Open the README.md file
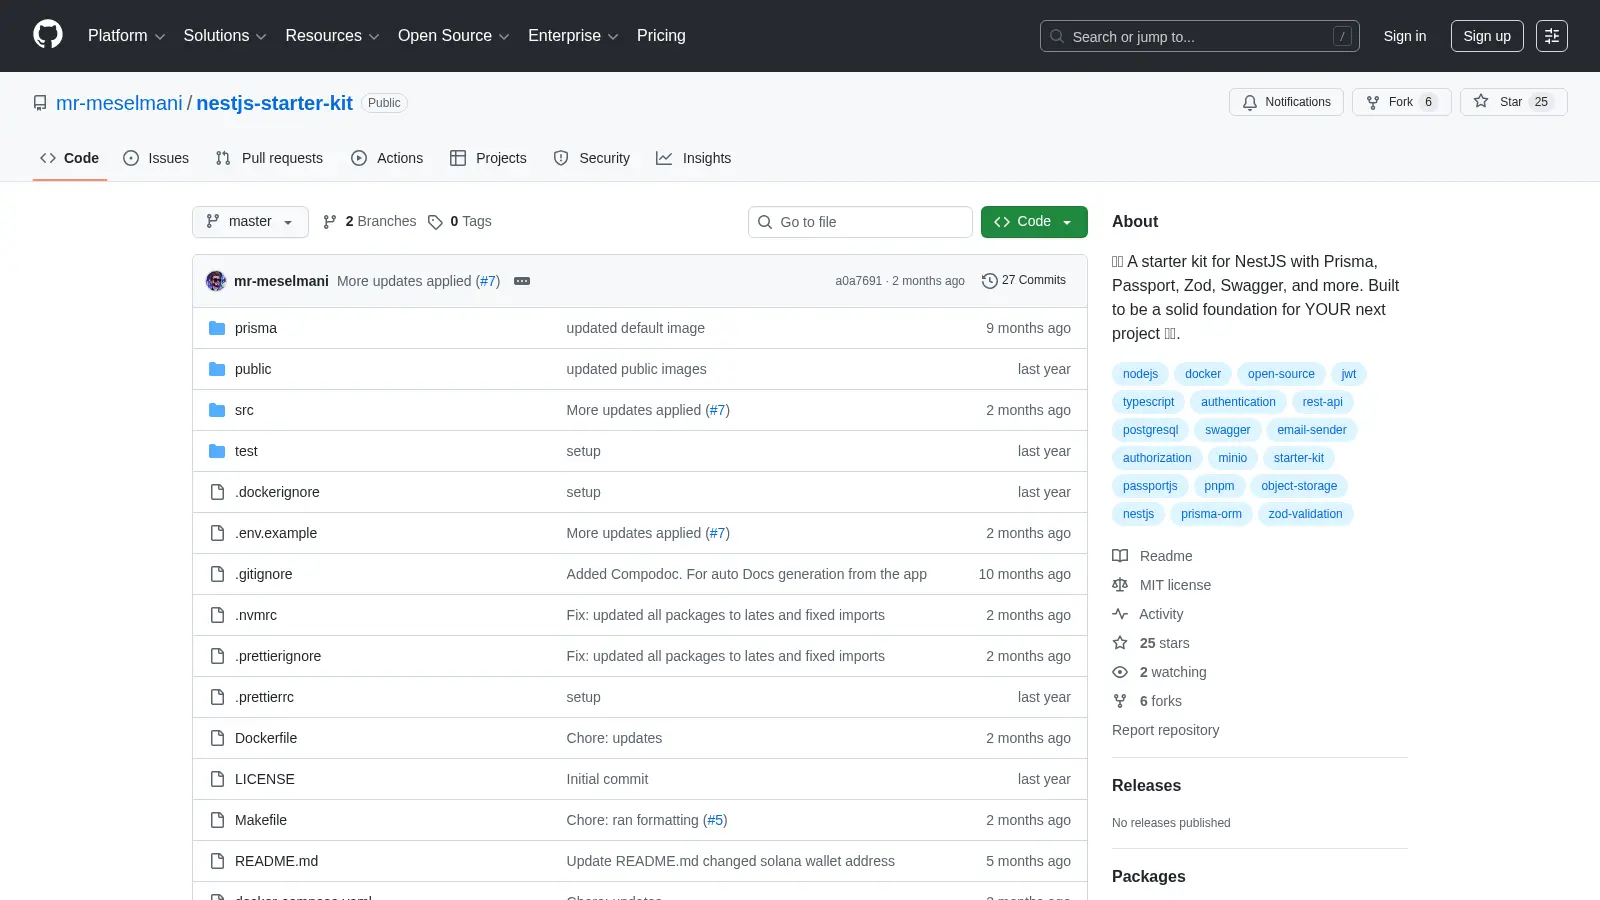Screen dimensions: 1600x900 tap(276, 861)
